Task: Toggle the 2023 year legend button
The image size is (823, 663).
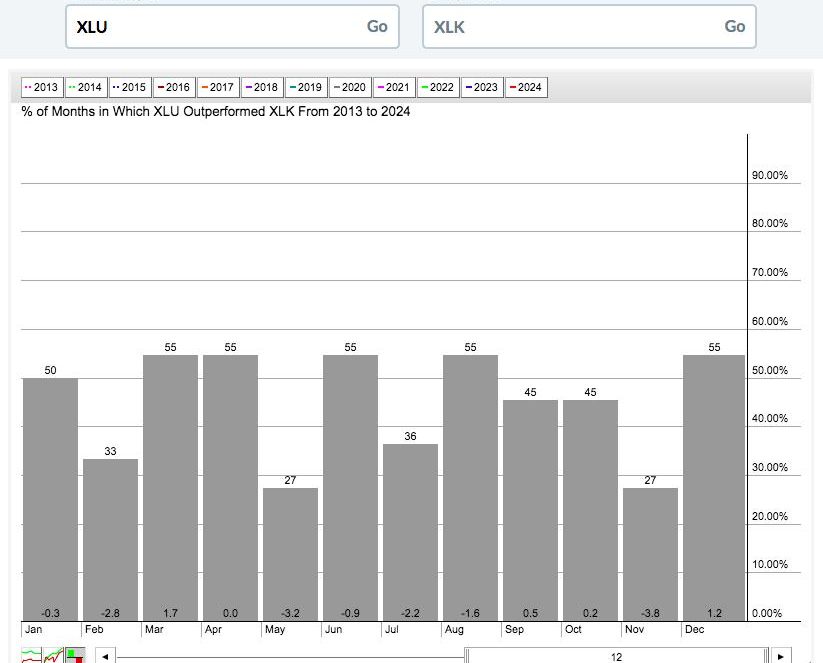Action: pos(482,87)
